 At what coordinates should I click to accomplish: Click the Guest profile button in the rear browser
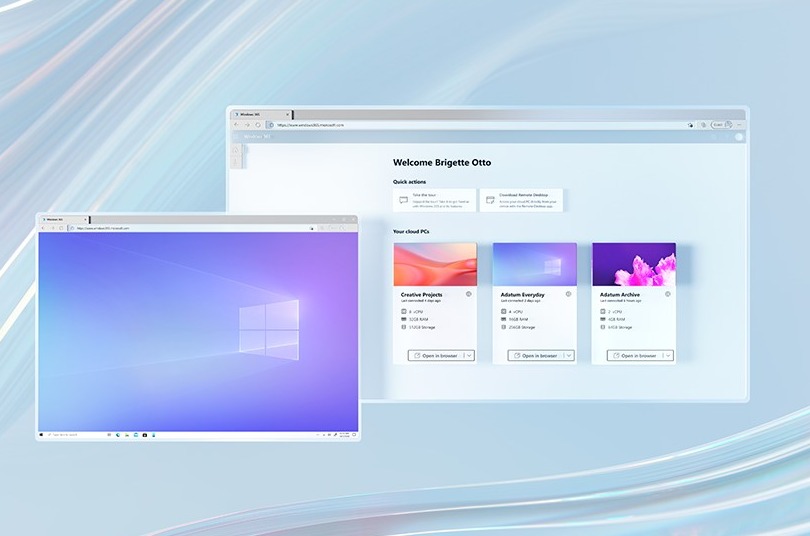point(722,125)
